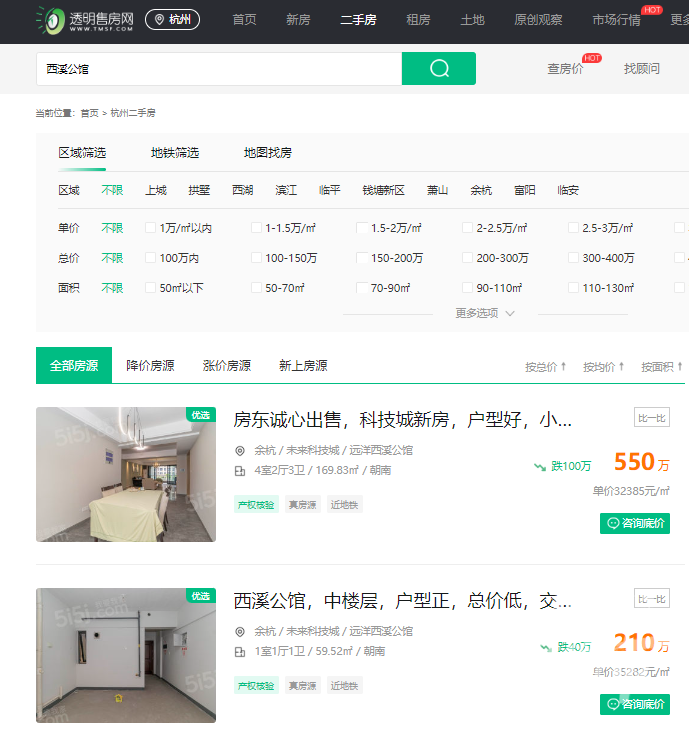
Task: Open listing title 西溪公馆，中楼层，户型正
Action: point(403,601)
